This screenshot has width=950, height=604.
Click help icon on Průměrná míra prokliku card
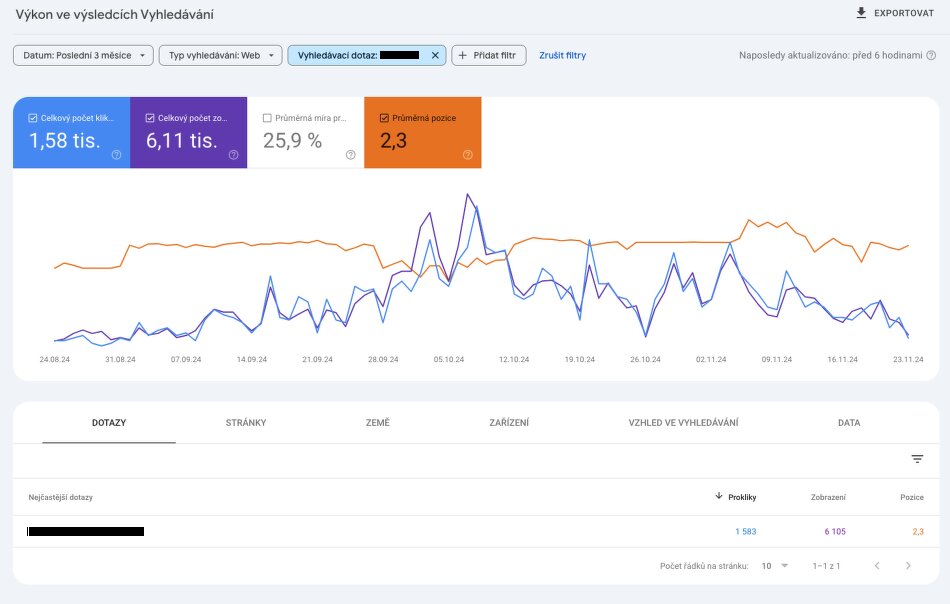pos(350,155)
